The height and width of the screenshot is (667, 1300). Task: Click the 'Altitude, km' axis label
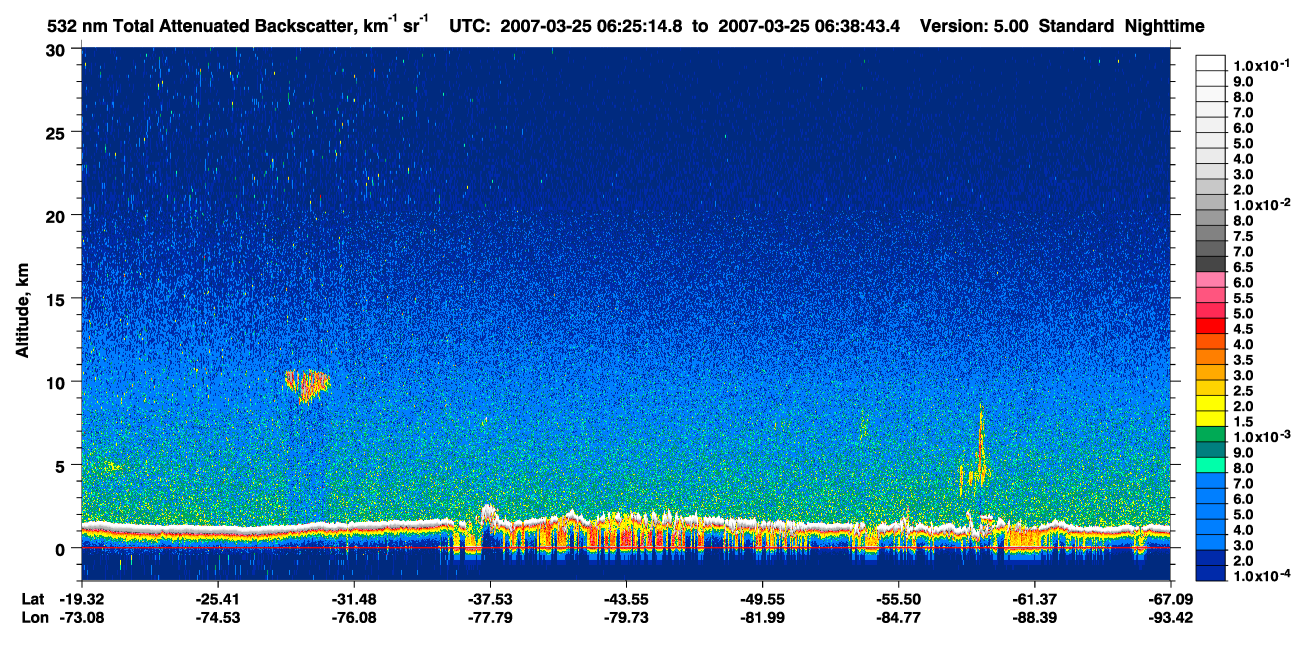point(23,312)
